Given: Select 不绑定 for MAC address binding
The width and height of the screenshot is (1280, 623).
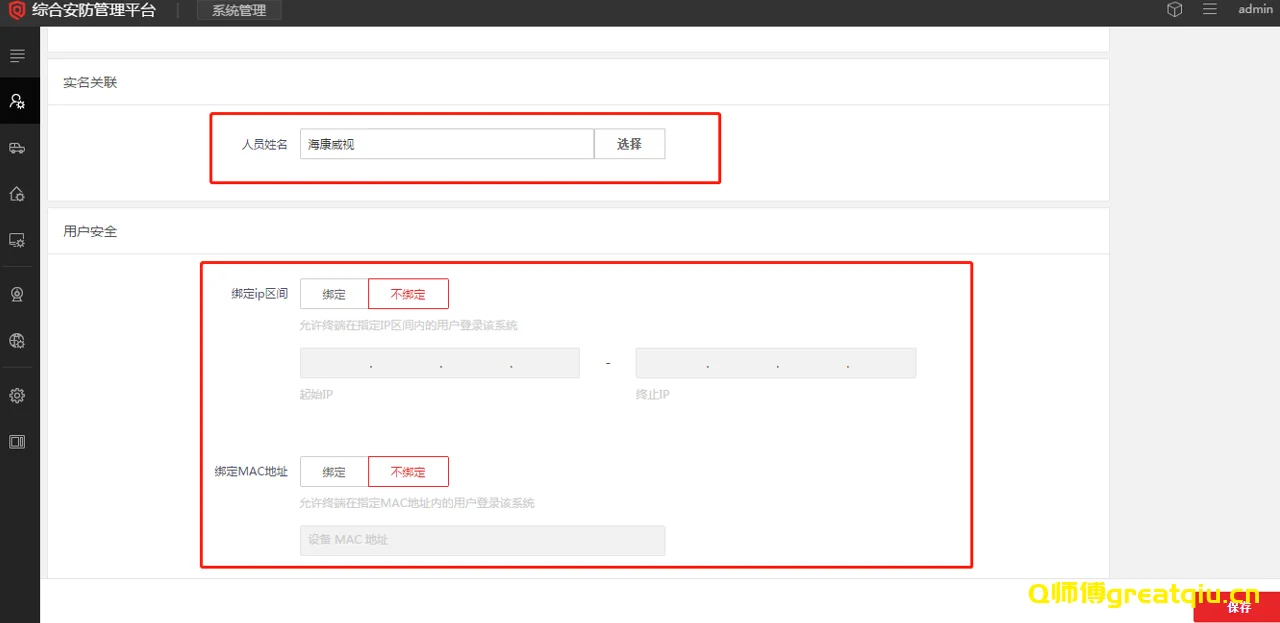Looking at the screenshot, I should click(408, 472).
